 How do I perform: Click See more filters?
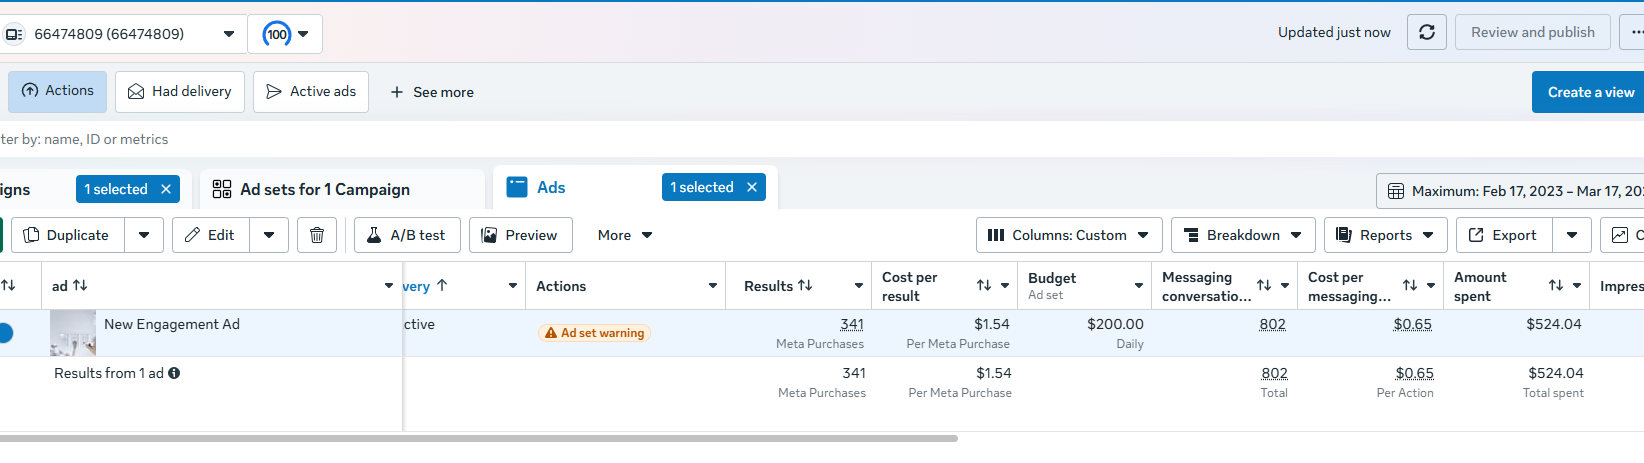click(x=431, y=92)
